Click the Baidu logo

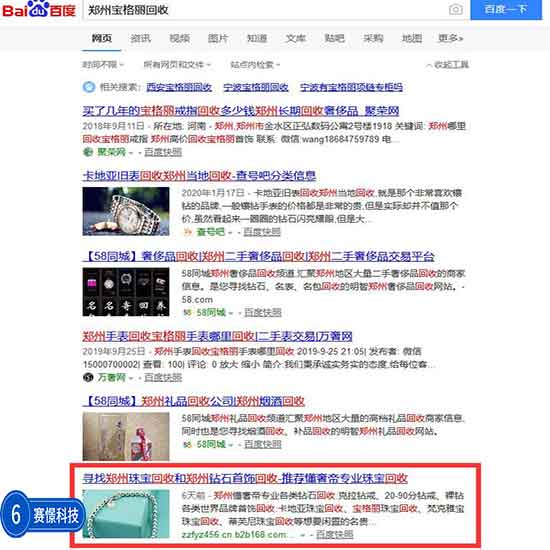[39, 9]
